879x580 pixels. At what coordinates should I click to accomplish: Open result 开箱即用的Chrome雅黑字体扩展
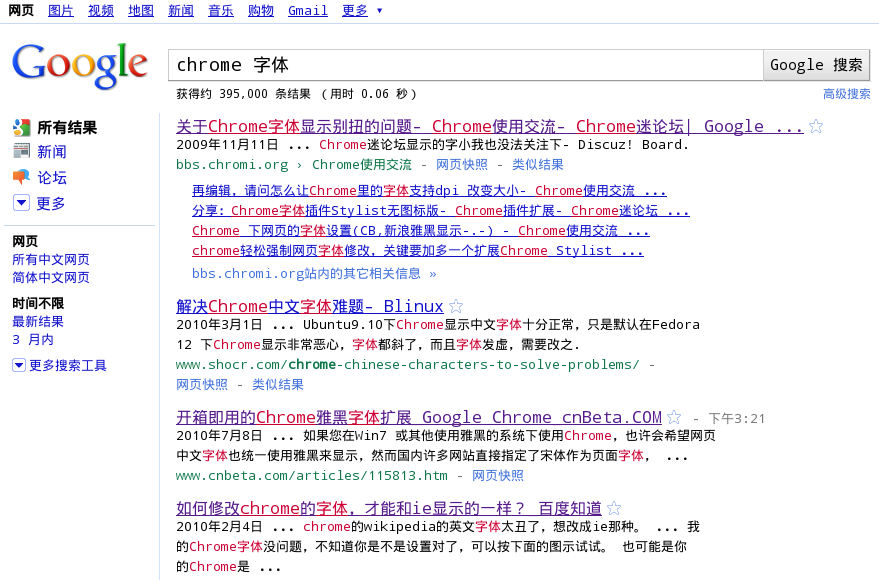pyautogui.click(x=419, y=417)
